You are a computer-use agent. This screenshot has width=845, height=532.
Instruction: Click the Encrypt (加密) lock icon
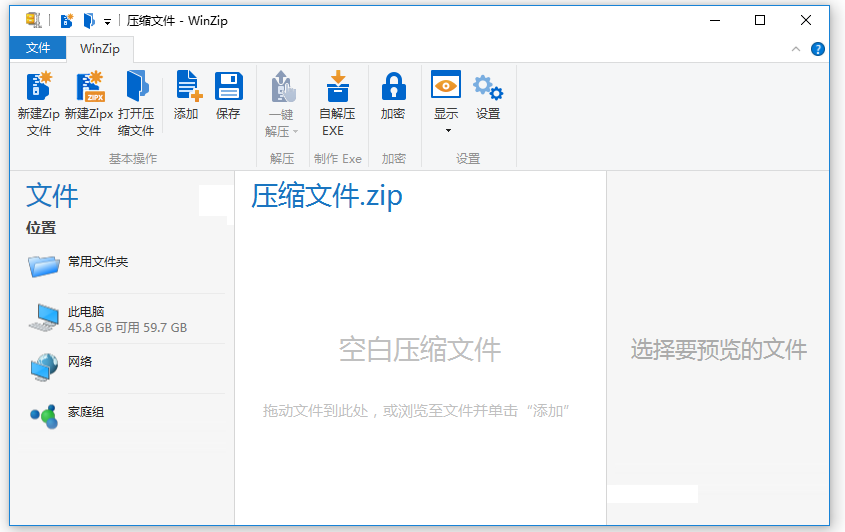point(393,86)
